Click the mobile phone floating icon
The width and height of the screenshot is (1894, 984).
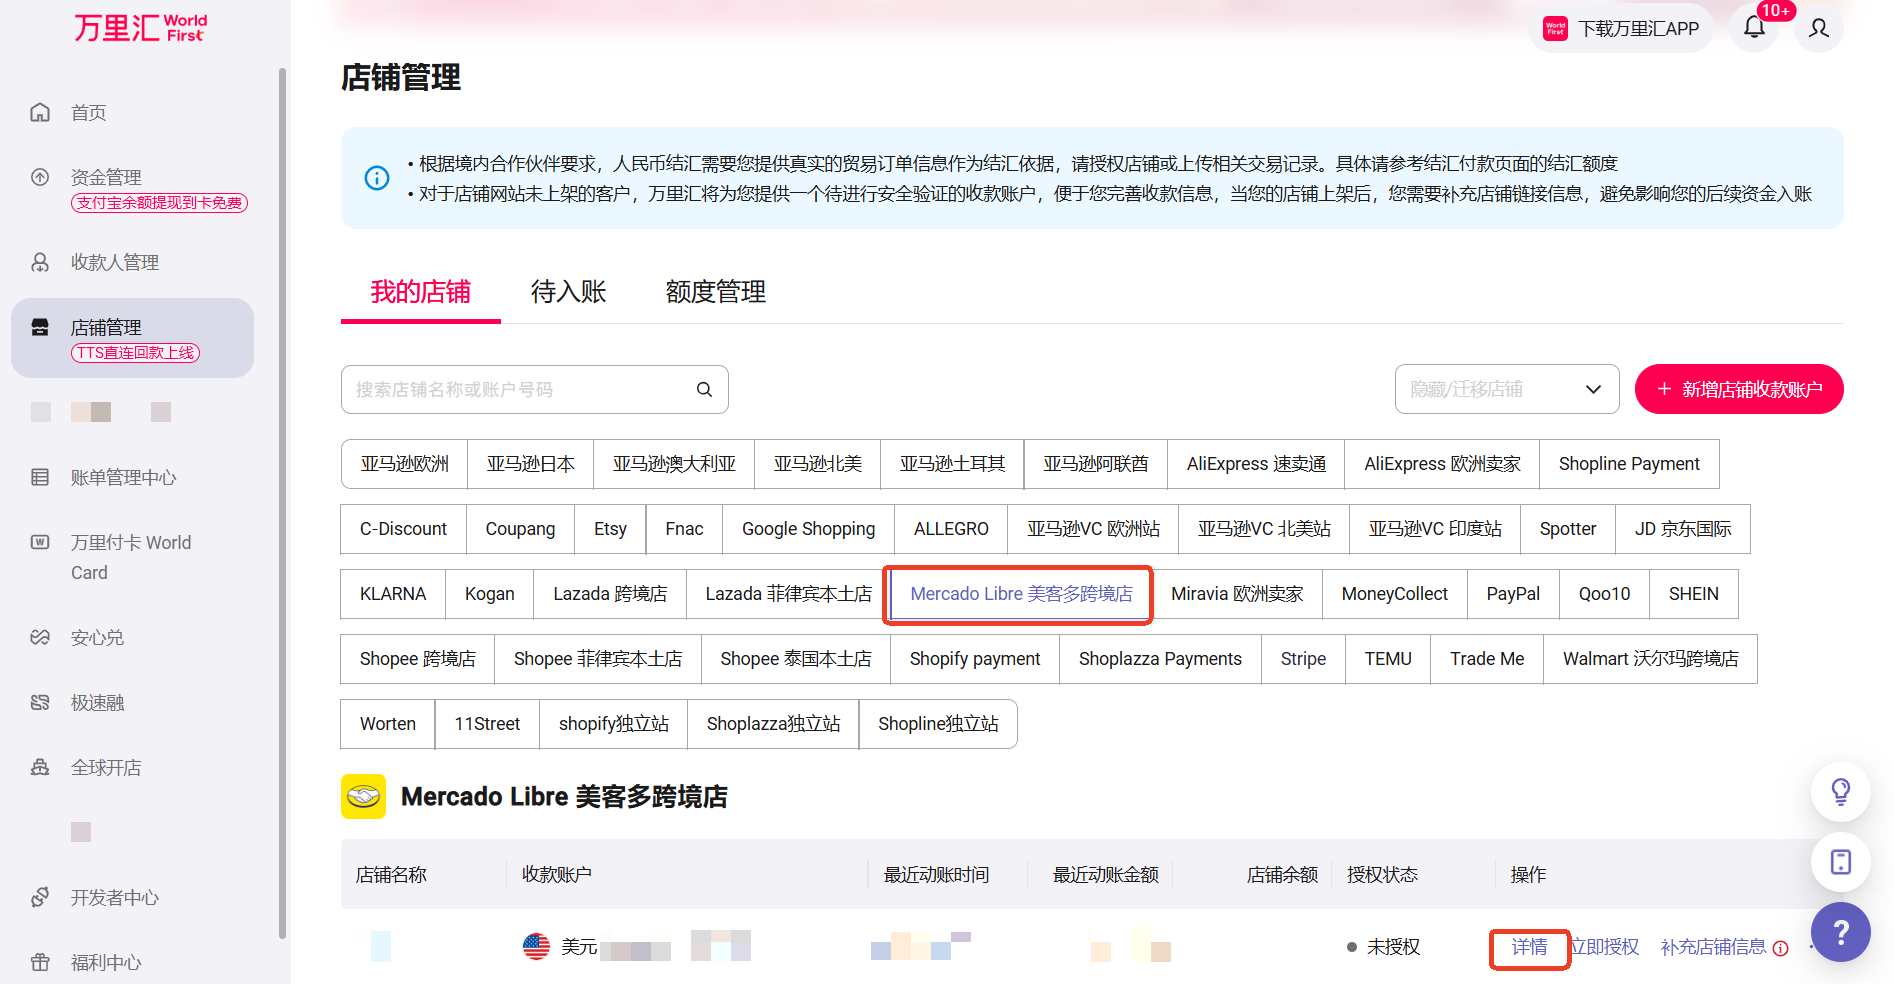(x=1840, y=862)
